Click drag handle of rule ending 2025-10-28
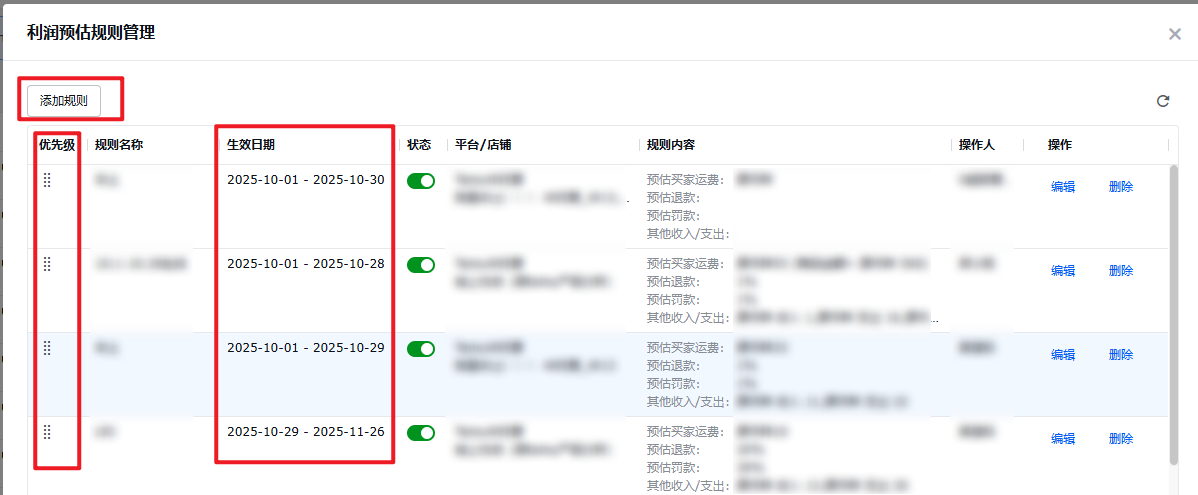This screenshot has height=495, width=1198. coord(47,264)
